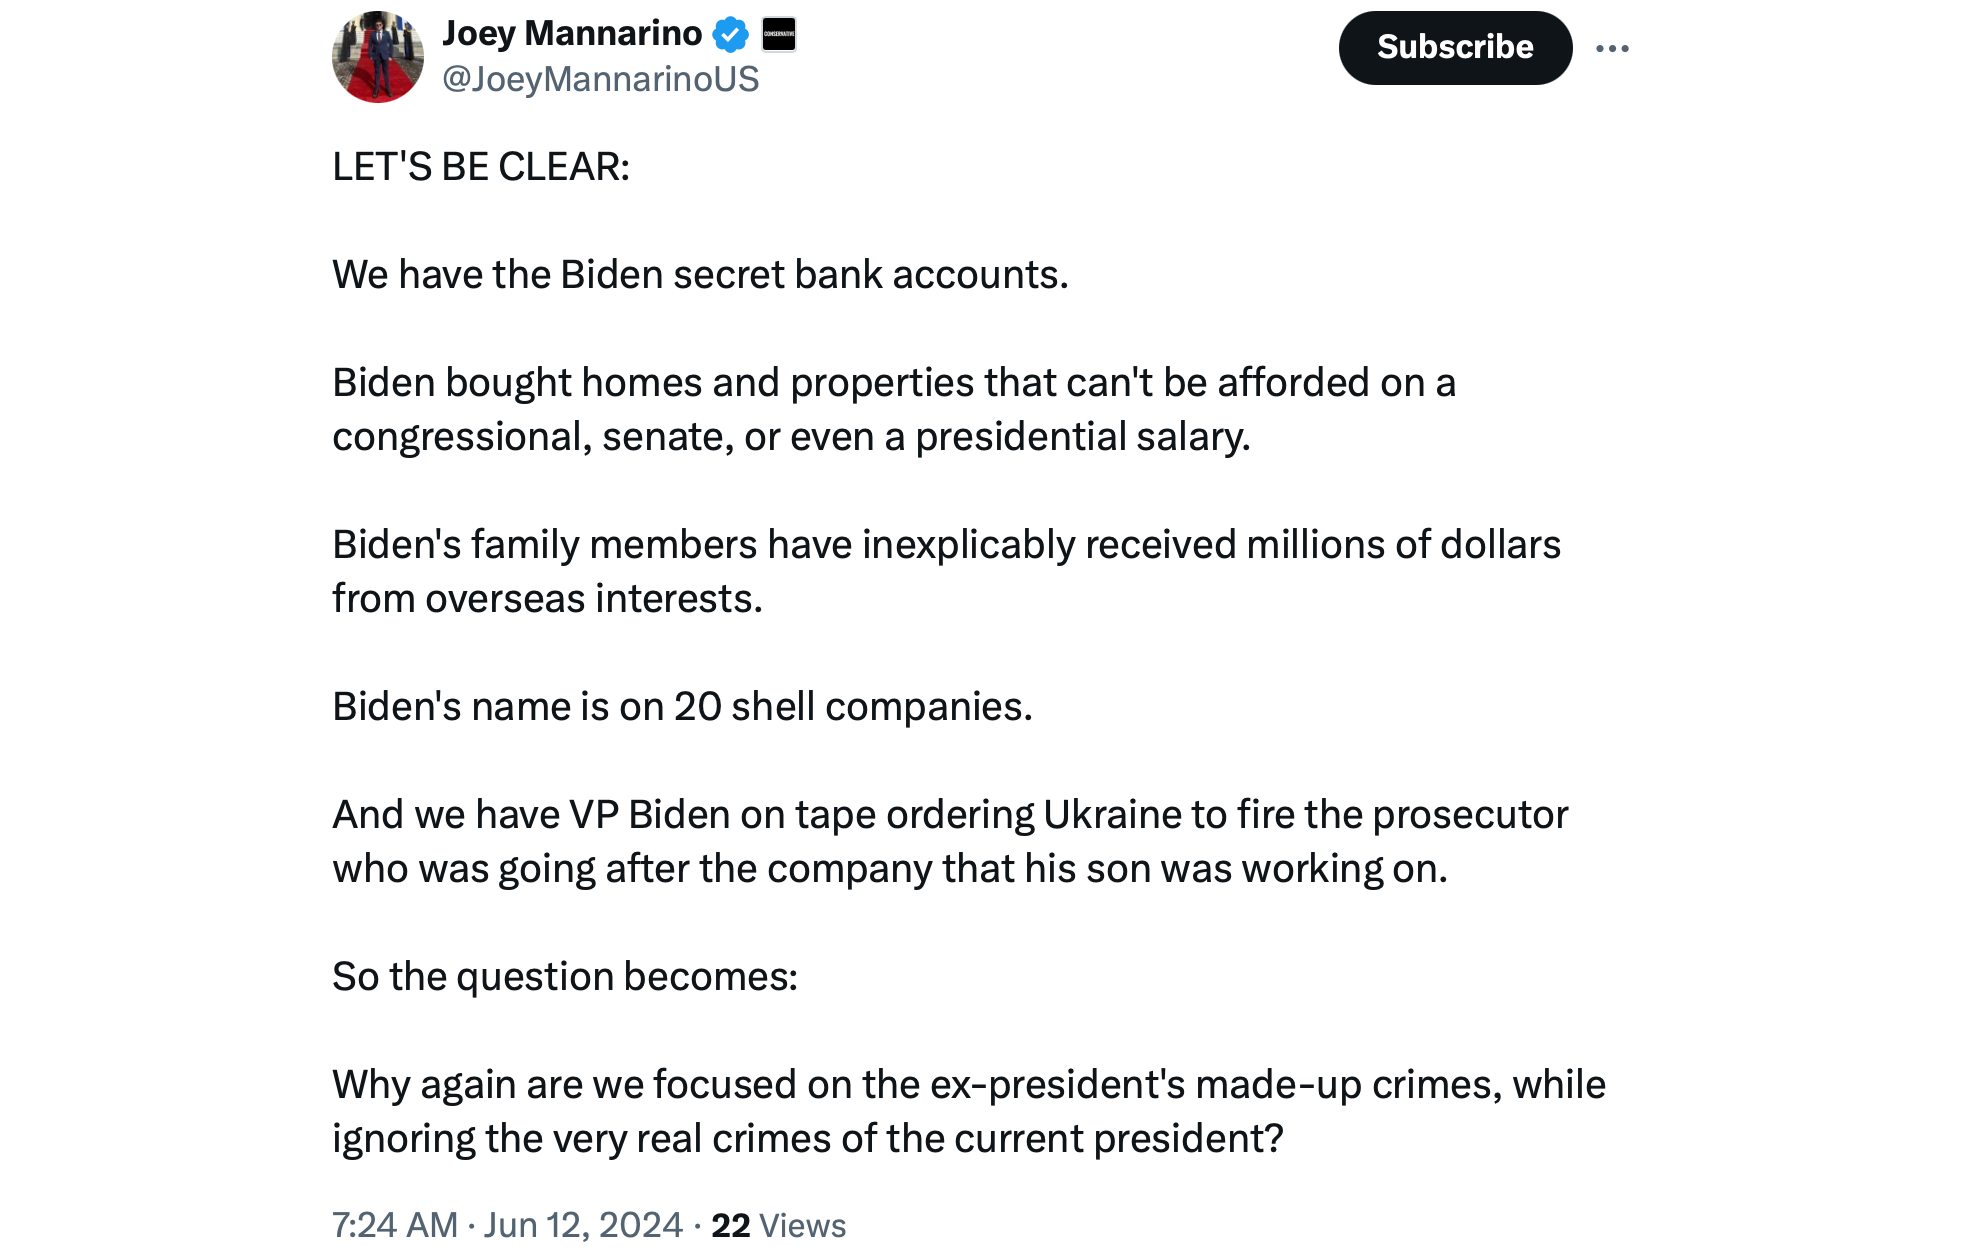Click the paragraph about overseas interests
The image size is (1962, 1252).
tap(945, 571)
